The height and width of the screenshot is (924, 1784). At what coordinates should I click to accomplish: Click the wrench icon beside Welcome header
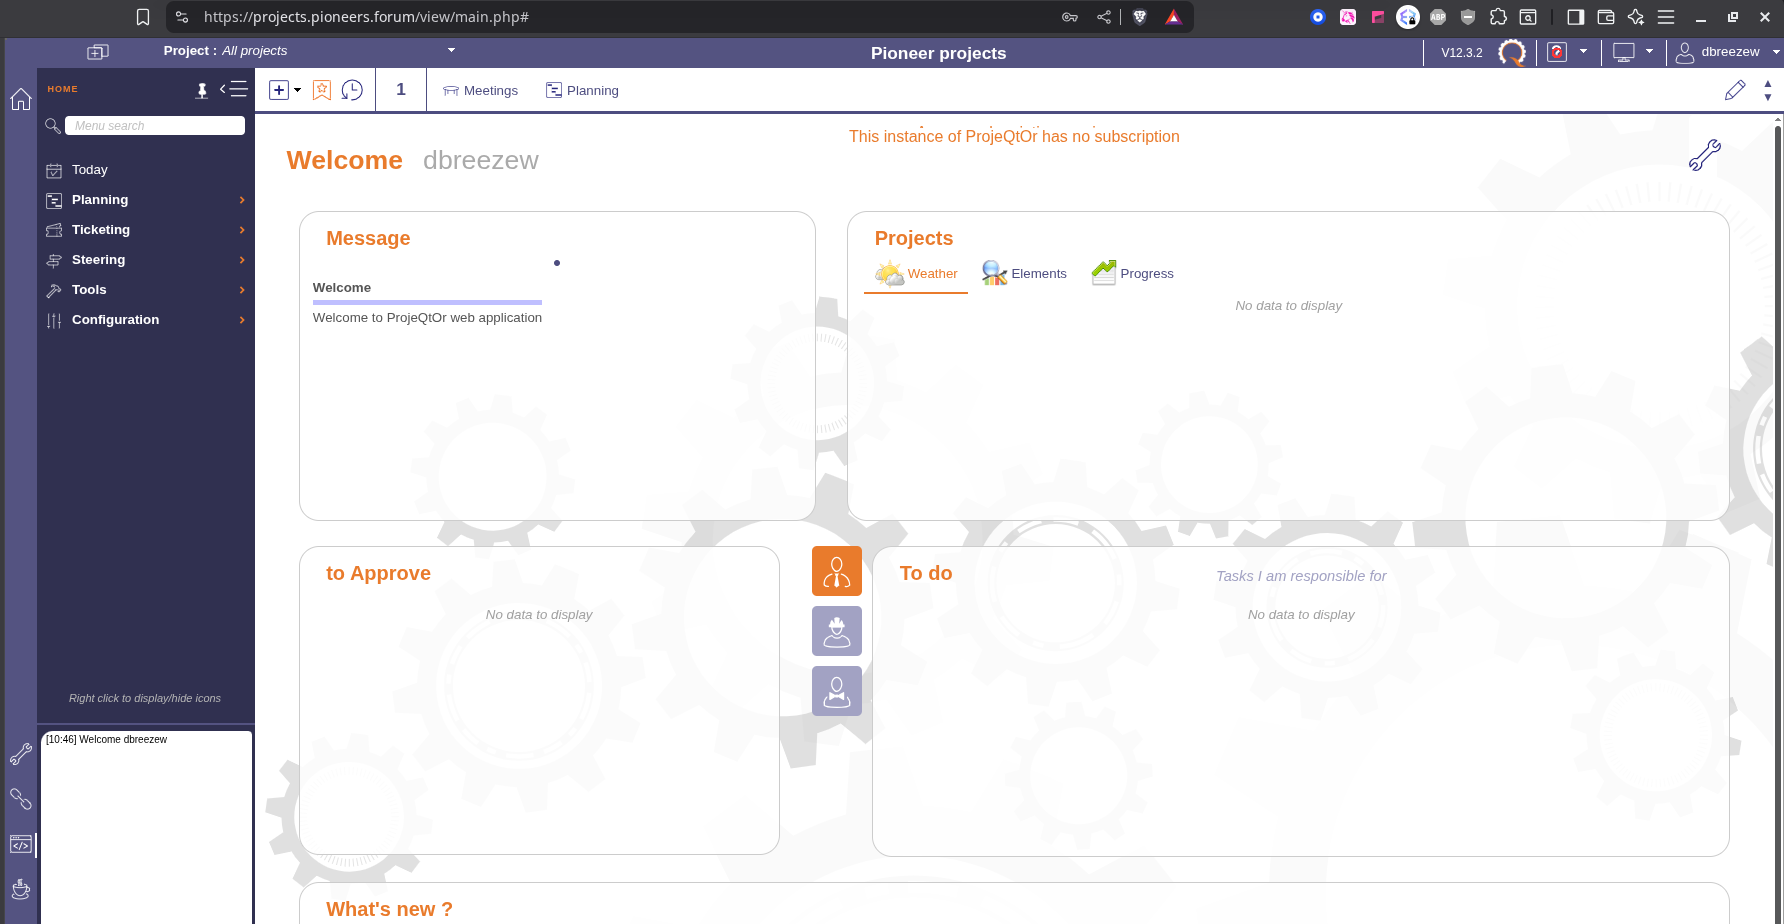tap(1704, 155)
